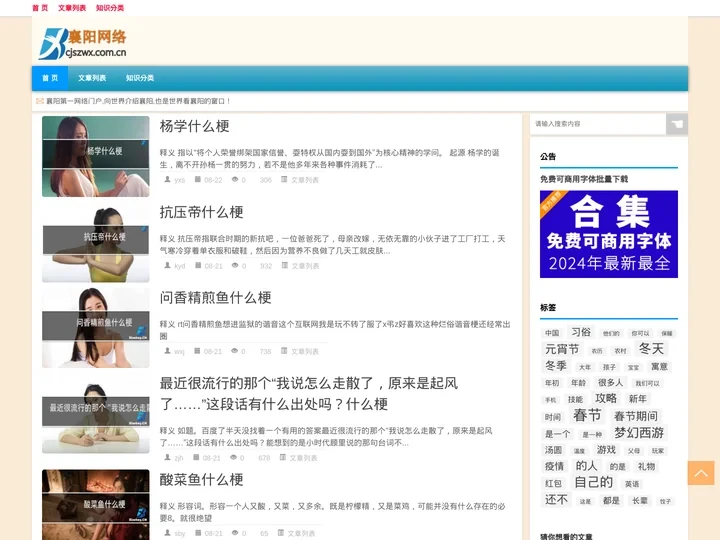This screenshot has height=540, width=720.
Task: Click the category icon in 酸菜鱼什么梗 row
Action: point(281,533)
